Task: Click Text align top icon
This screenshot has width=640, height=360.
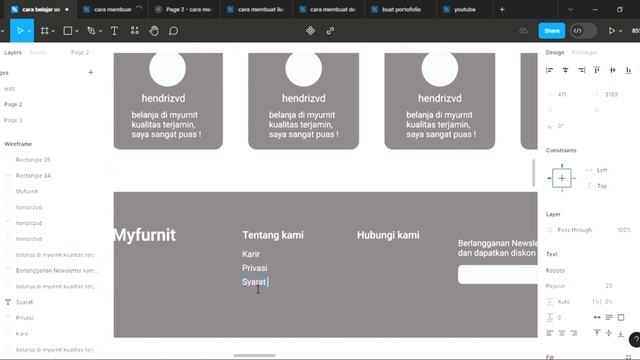Action: click(597, 333)
